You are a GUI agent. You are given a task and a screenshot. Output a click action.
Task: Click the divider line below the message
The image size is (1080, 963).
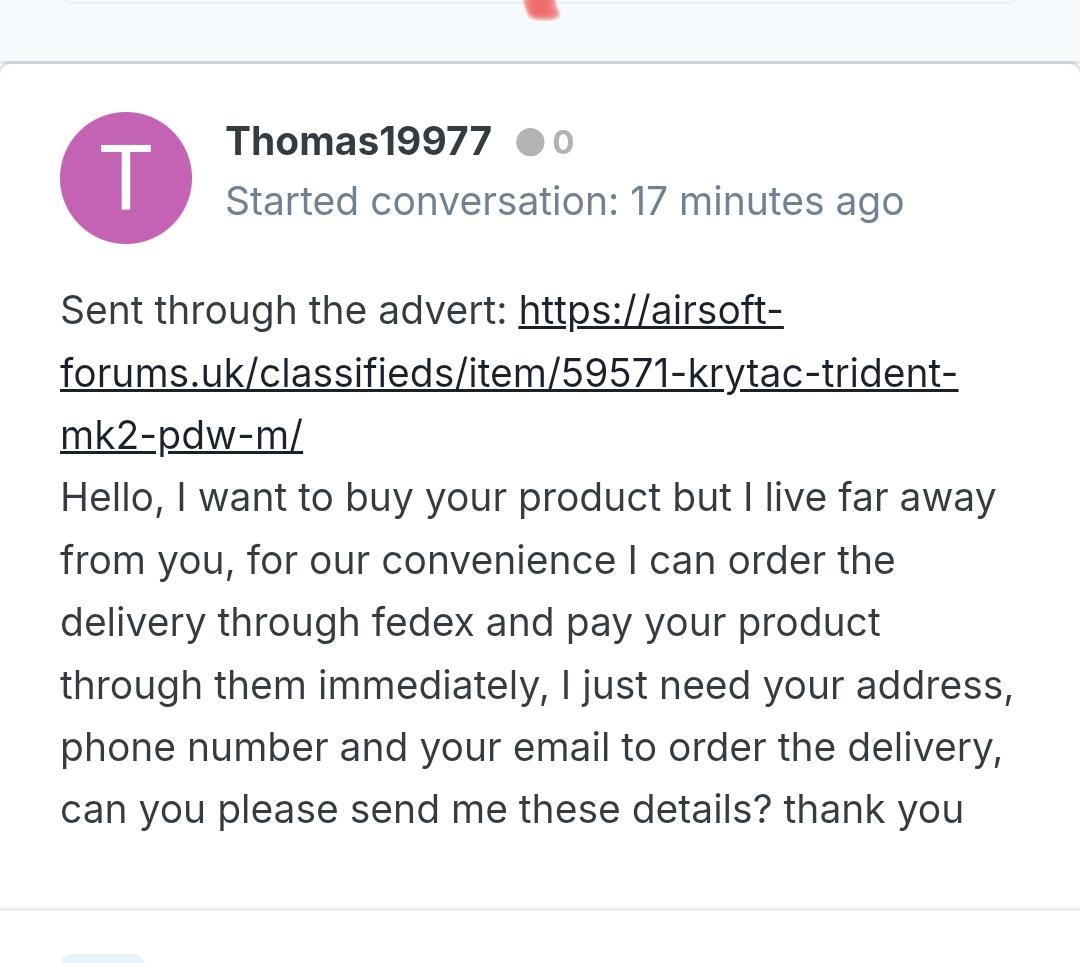pos(540,909)
